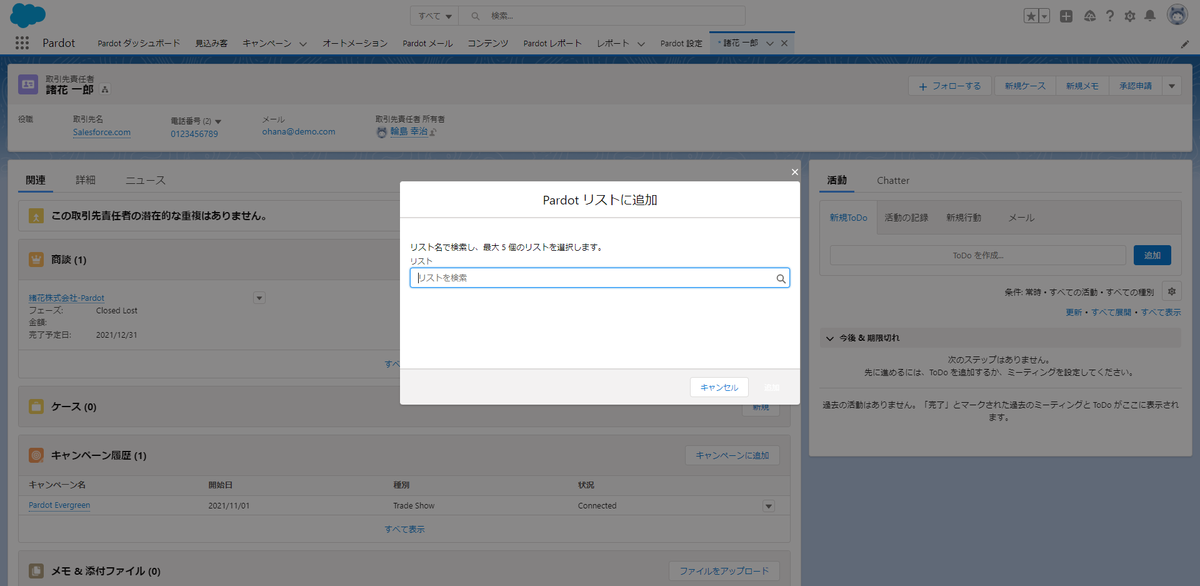Open the activity filter gear icon

[x=1172, y=292]
